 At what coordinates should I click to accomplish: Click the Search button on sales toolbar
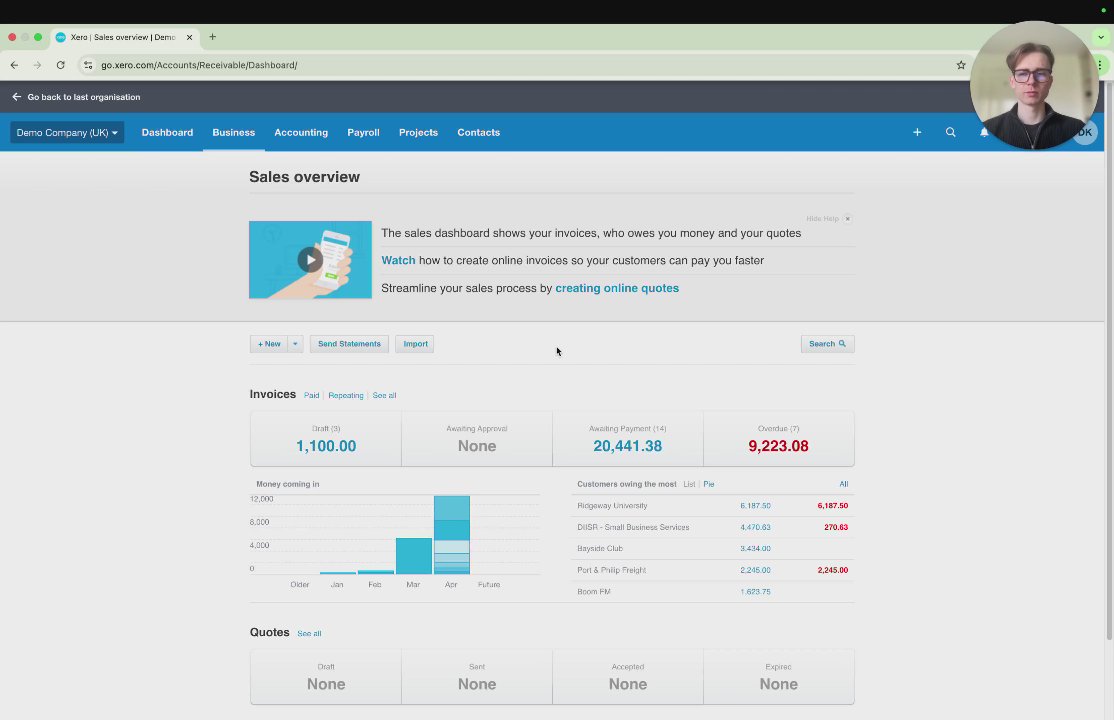(827, 344)
